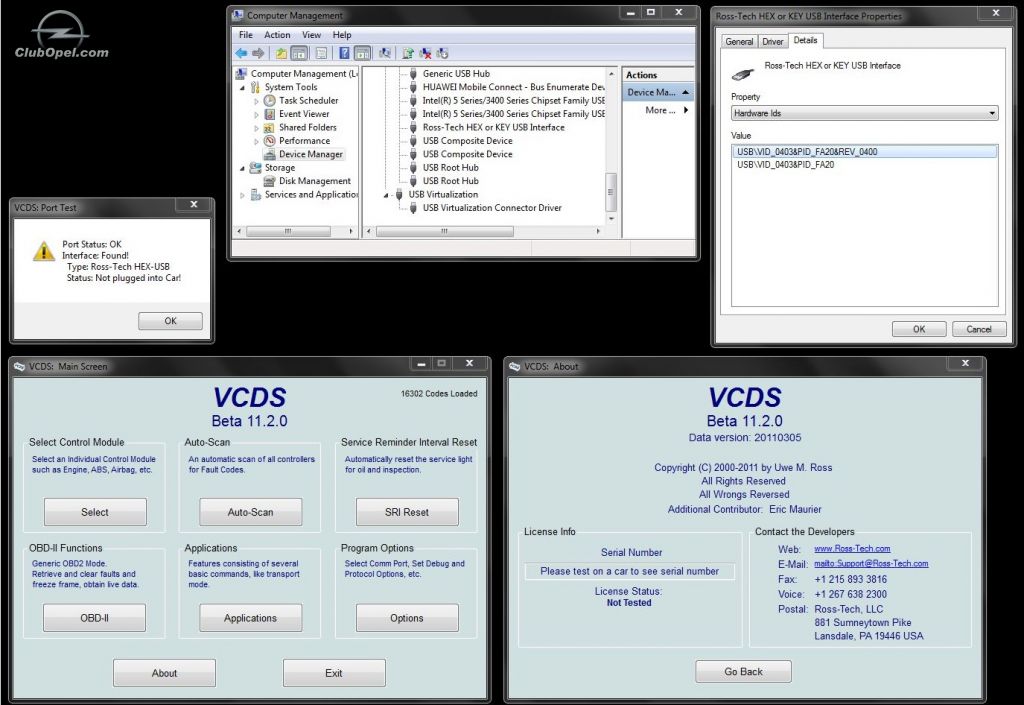Switch to General tab in Properties dialog
Screen dimensions: 1024x705
[x=739, y=41]
